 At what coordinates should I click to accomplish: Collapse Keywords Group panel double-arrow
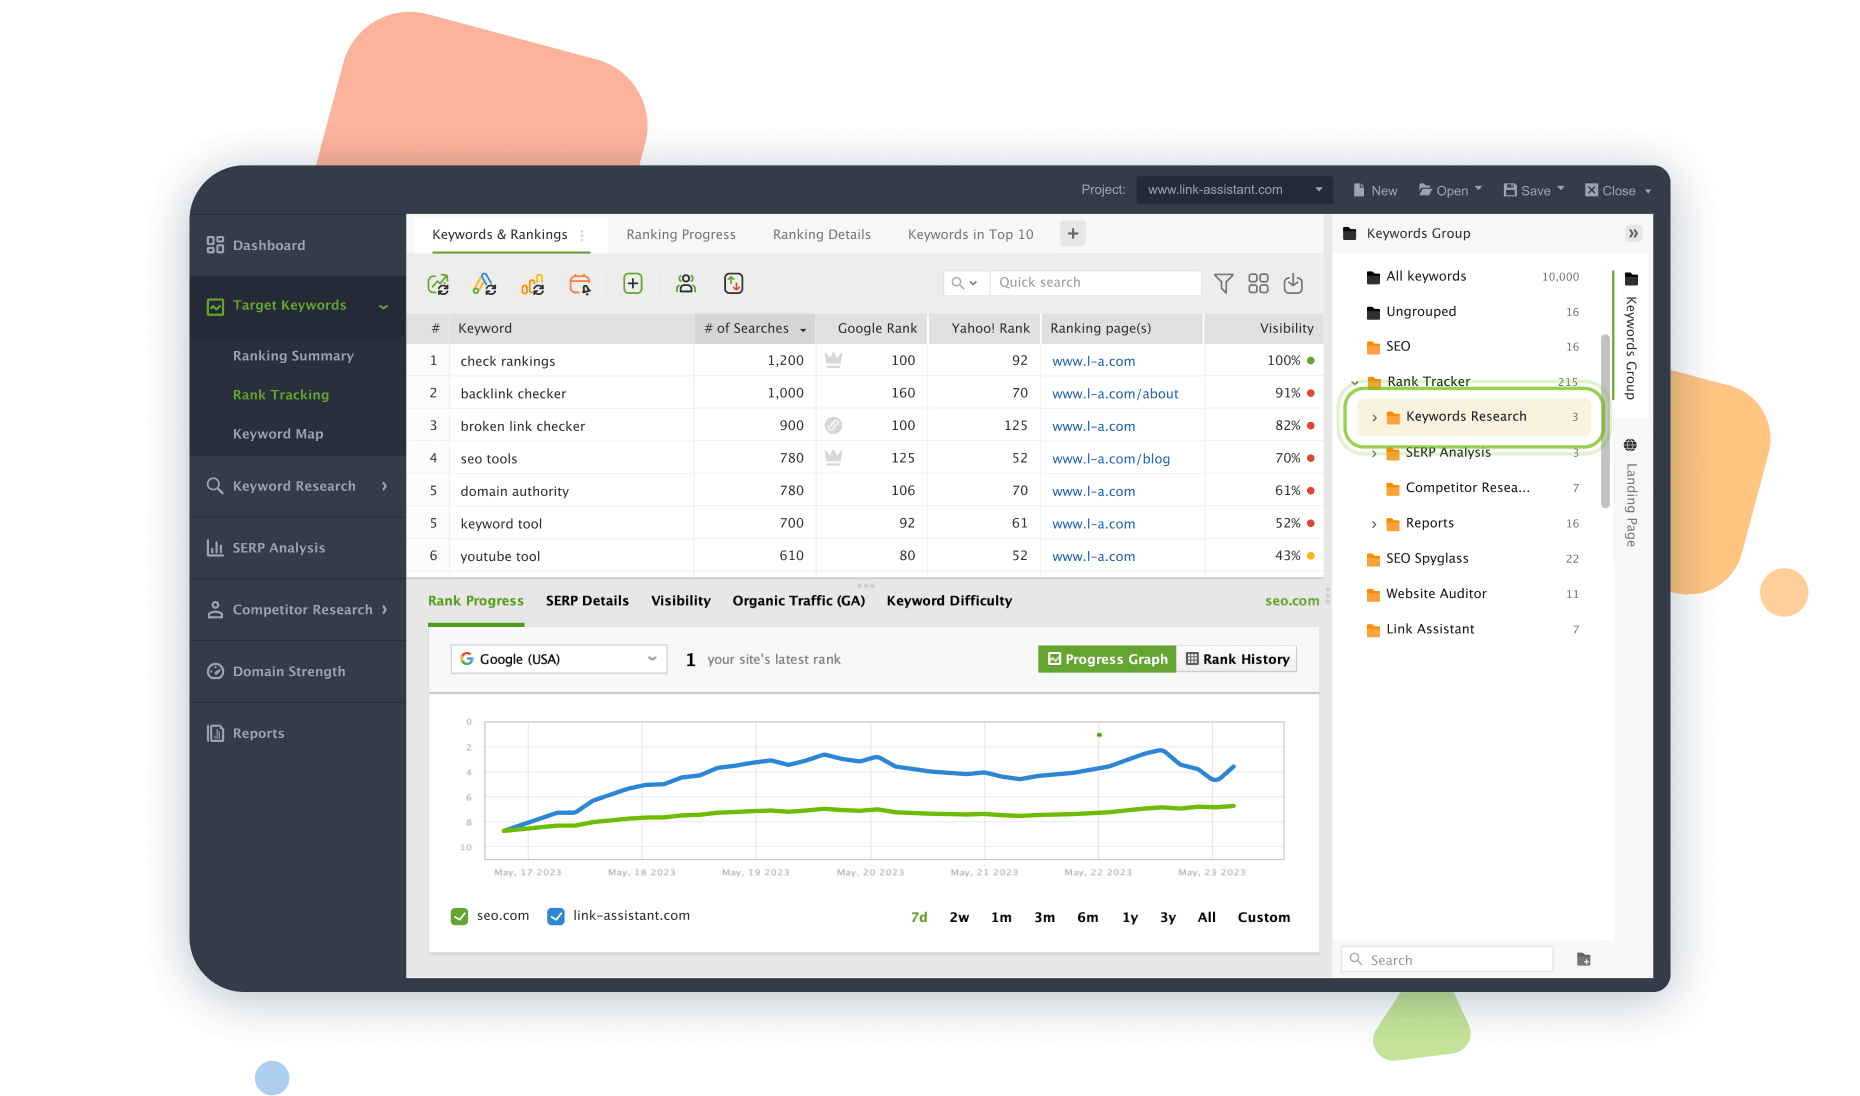(x=1633, y=234)
